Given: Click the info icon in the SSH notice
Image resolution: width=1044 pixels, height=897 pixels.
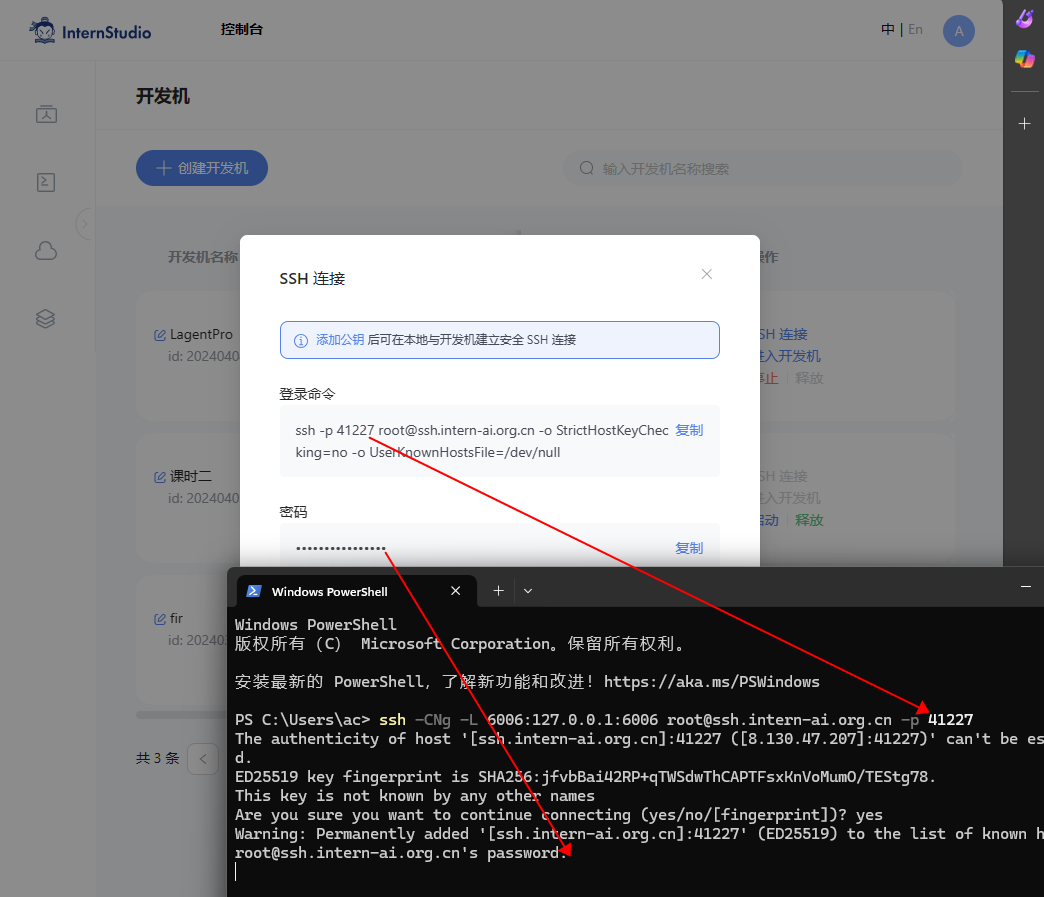Looking at the screenshot, I should (x=301, y=340).
